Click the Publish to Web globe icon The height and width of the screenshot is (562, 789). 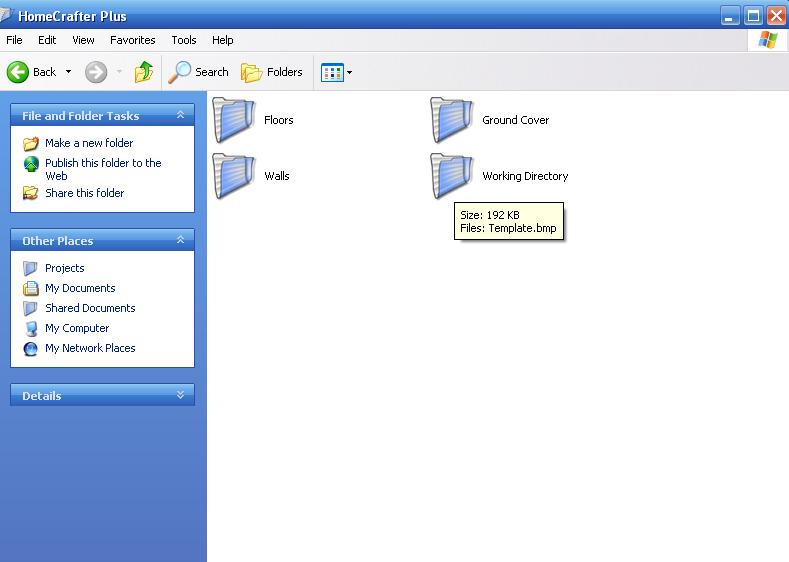(31, 164)
